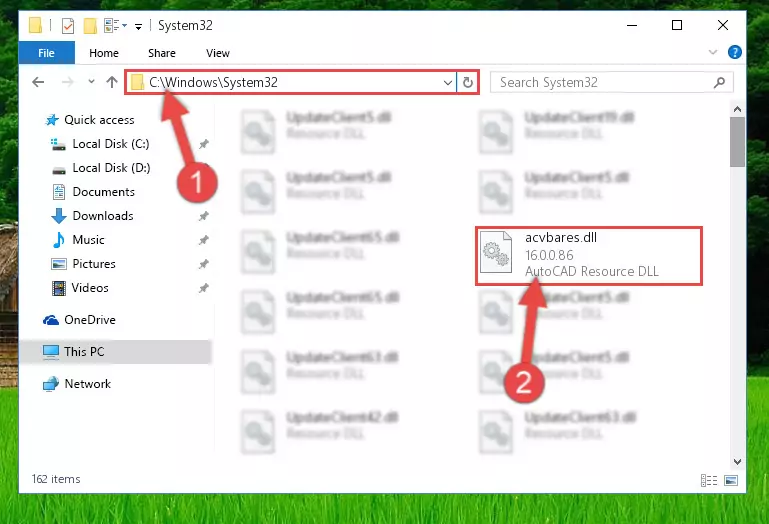Maximize the System32 window
Image resolution: width=769 pixels, height=524 pixels.
pos(677,25)
